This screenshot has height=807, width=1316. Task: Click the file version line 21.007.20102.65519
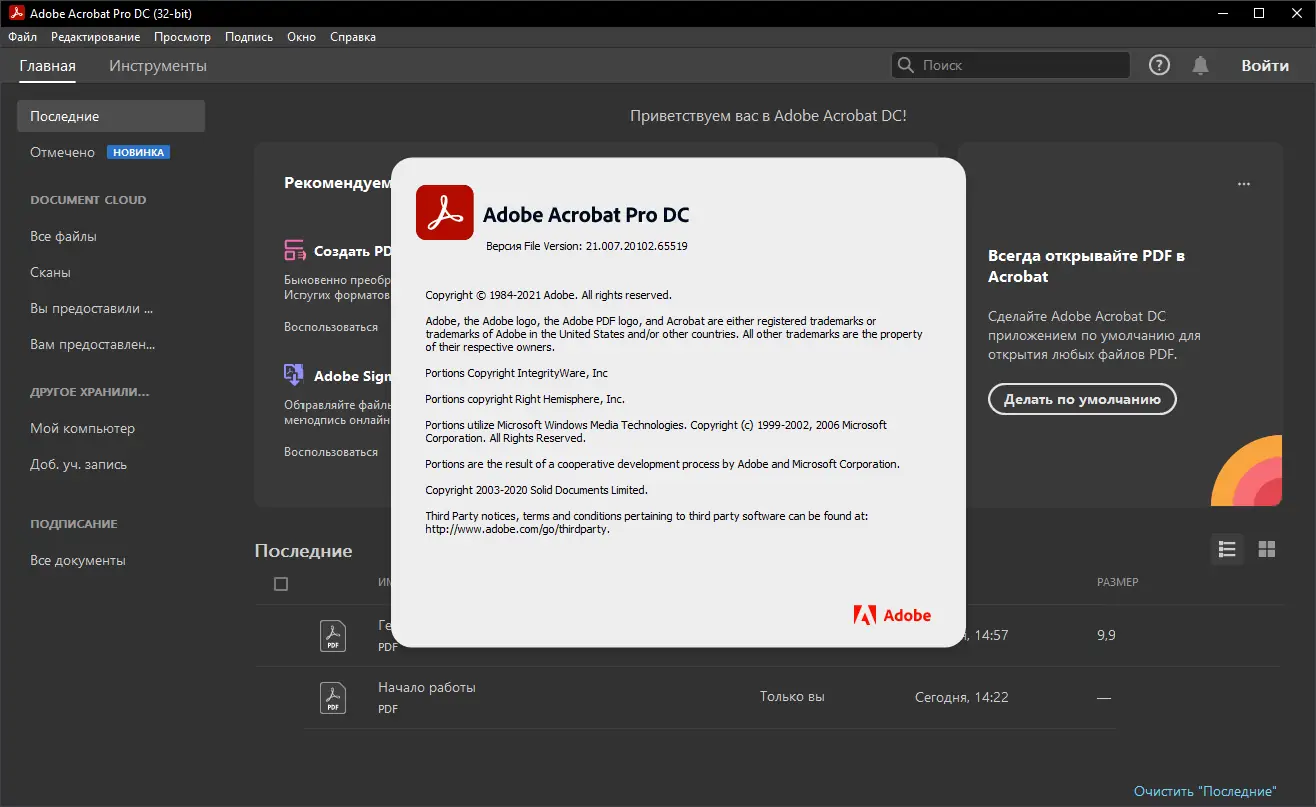tap(587, 245)
